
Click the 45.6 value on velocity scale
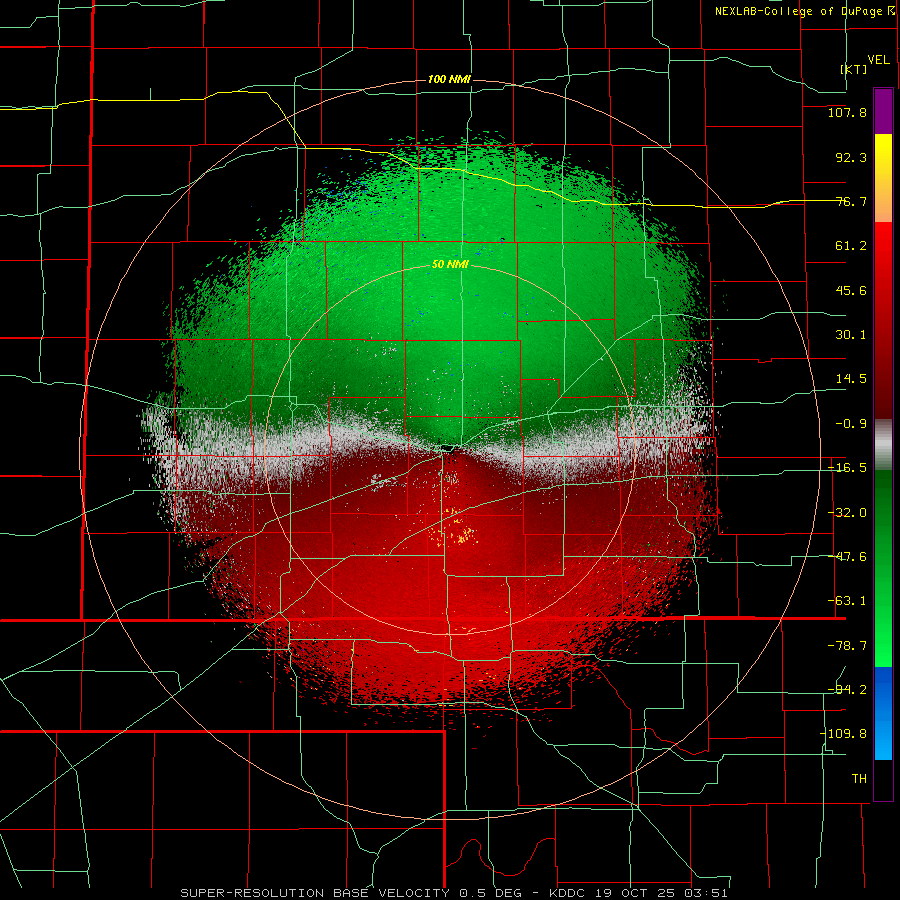[851, 290]
